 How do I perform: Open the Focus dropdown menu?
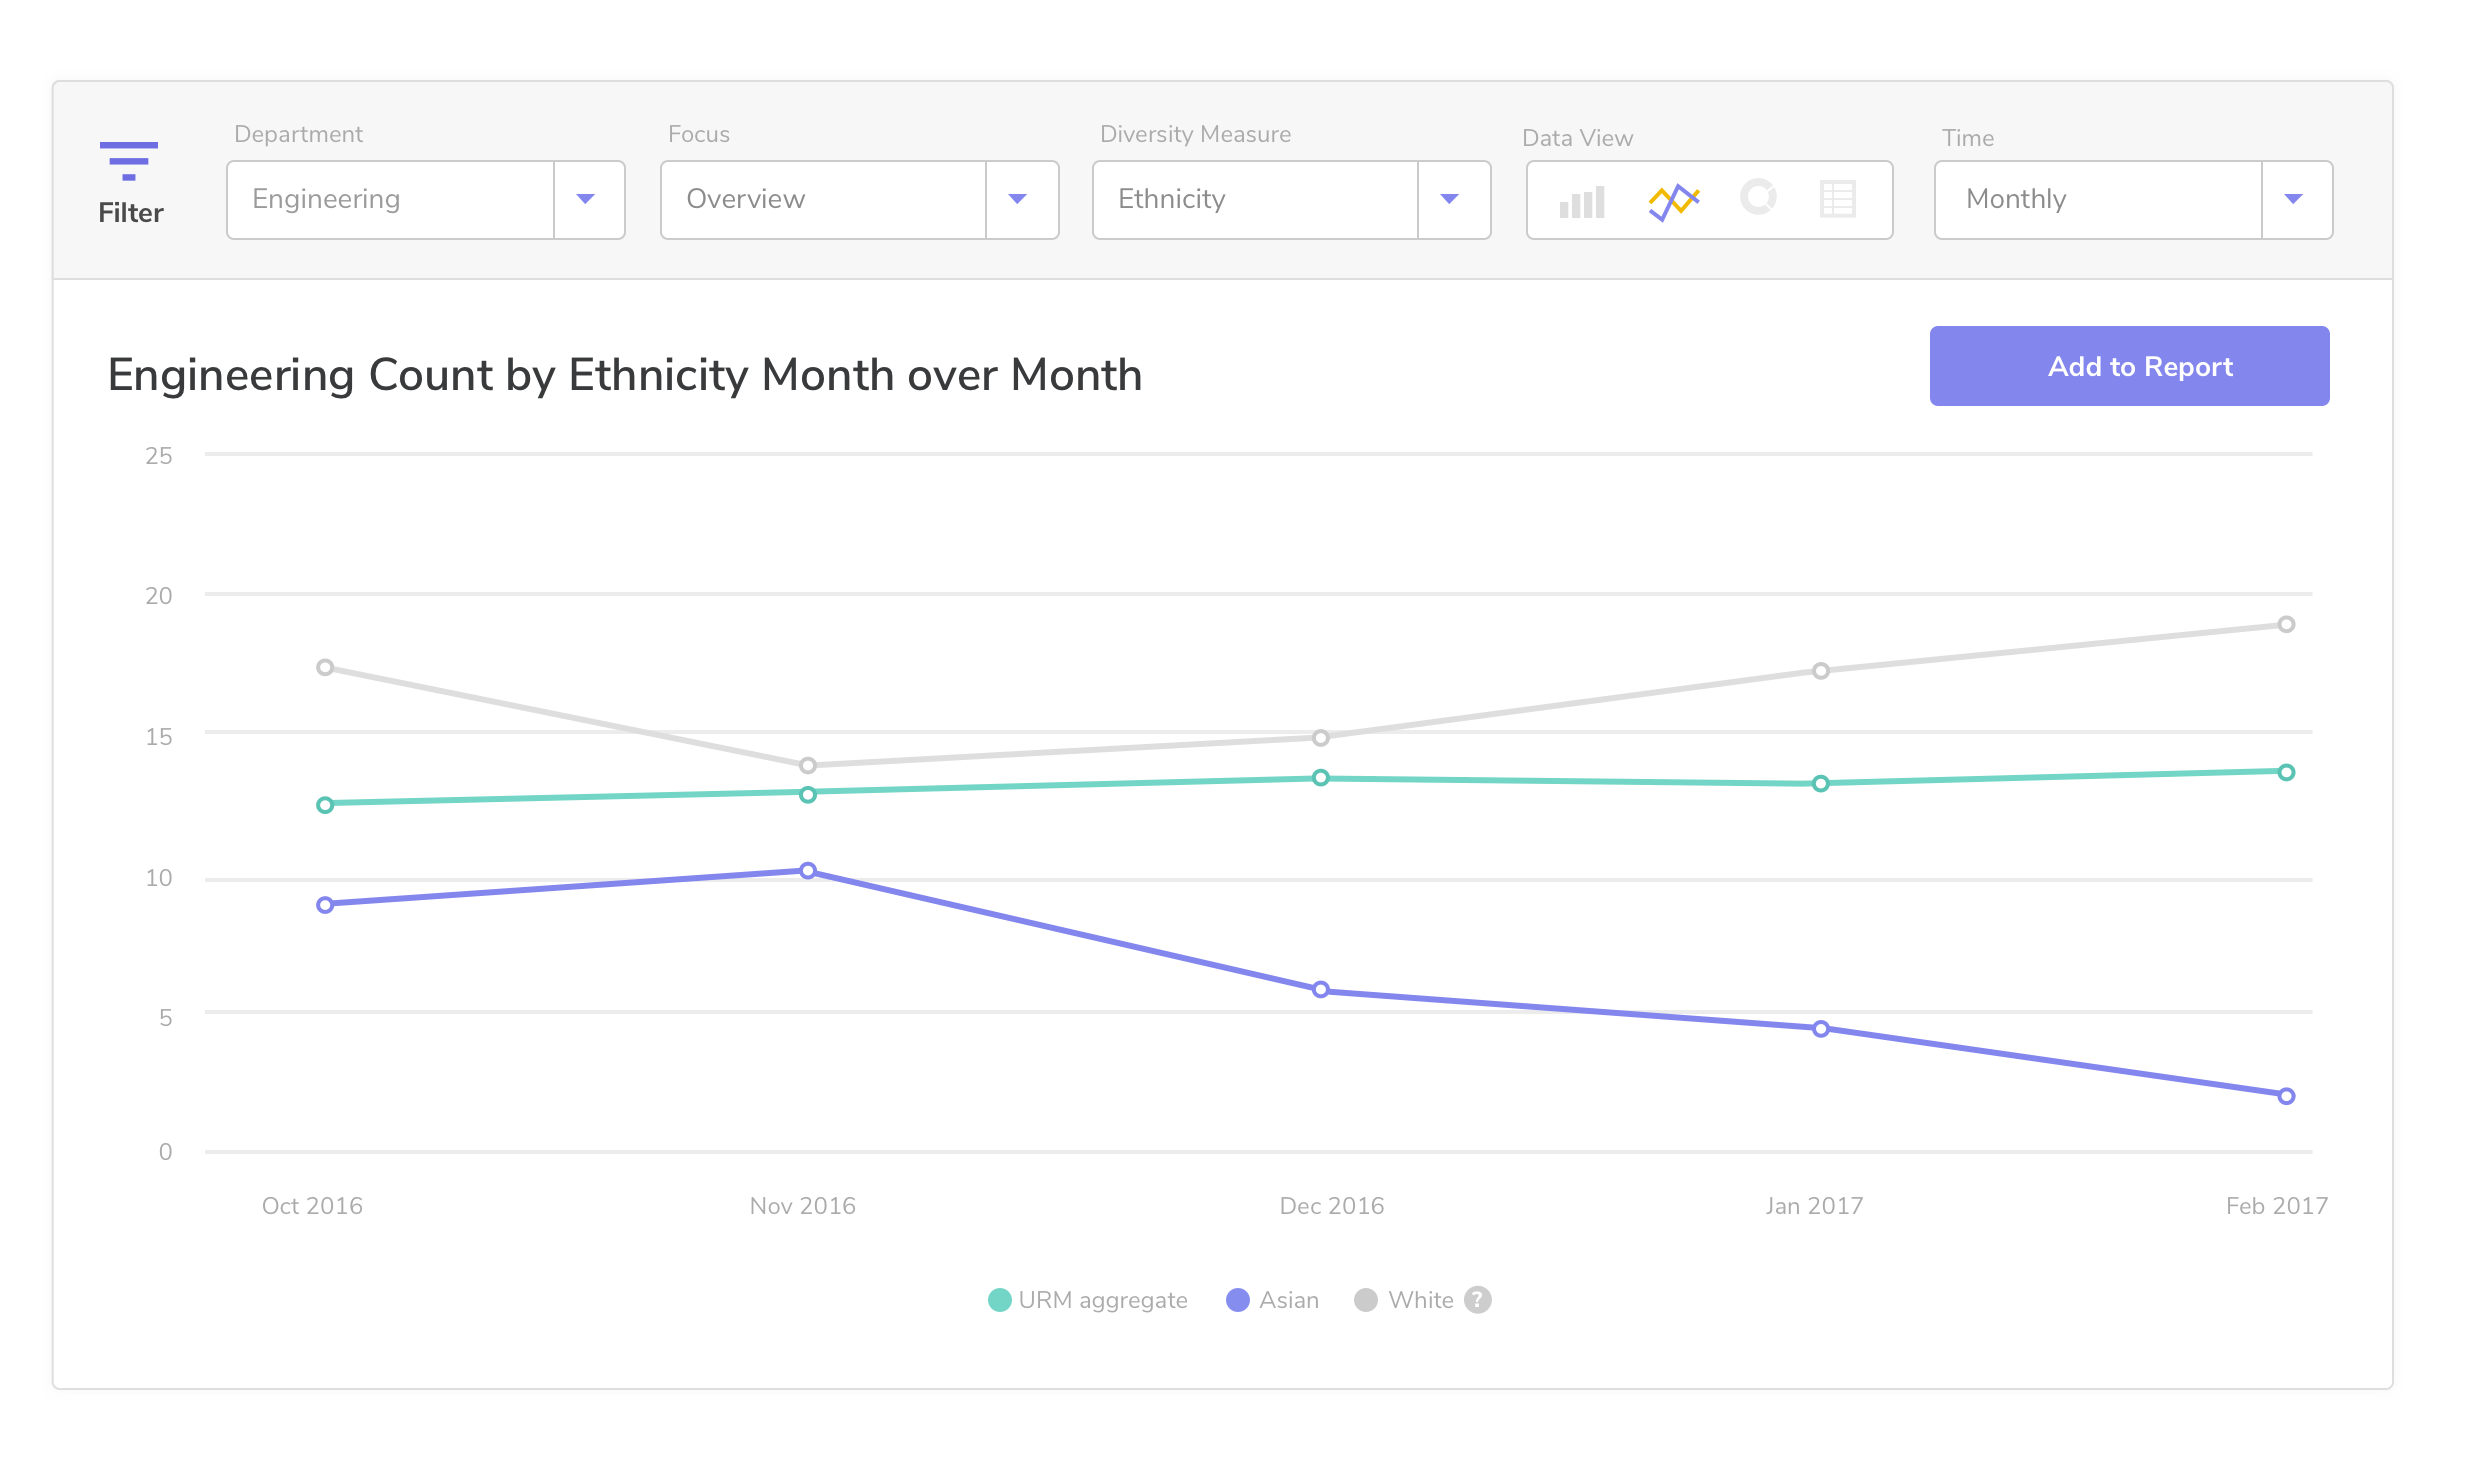(1019, 195)
